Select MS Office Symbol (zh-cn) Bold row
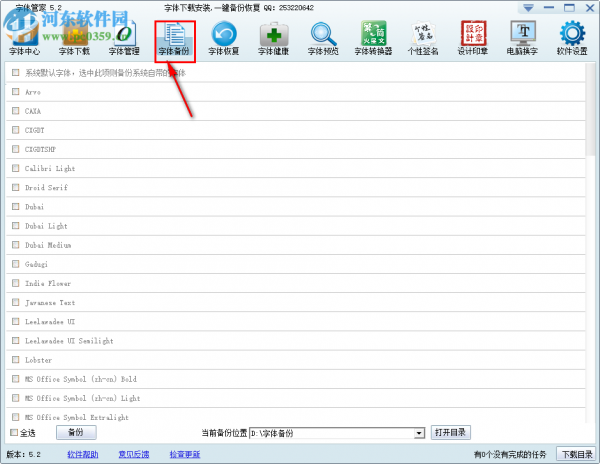This screenshot has height=464, width=600. point(81,379)
